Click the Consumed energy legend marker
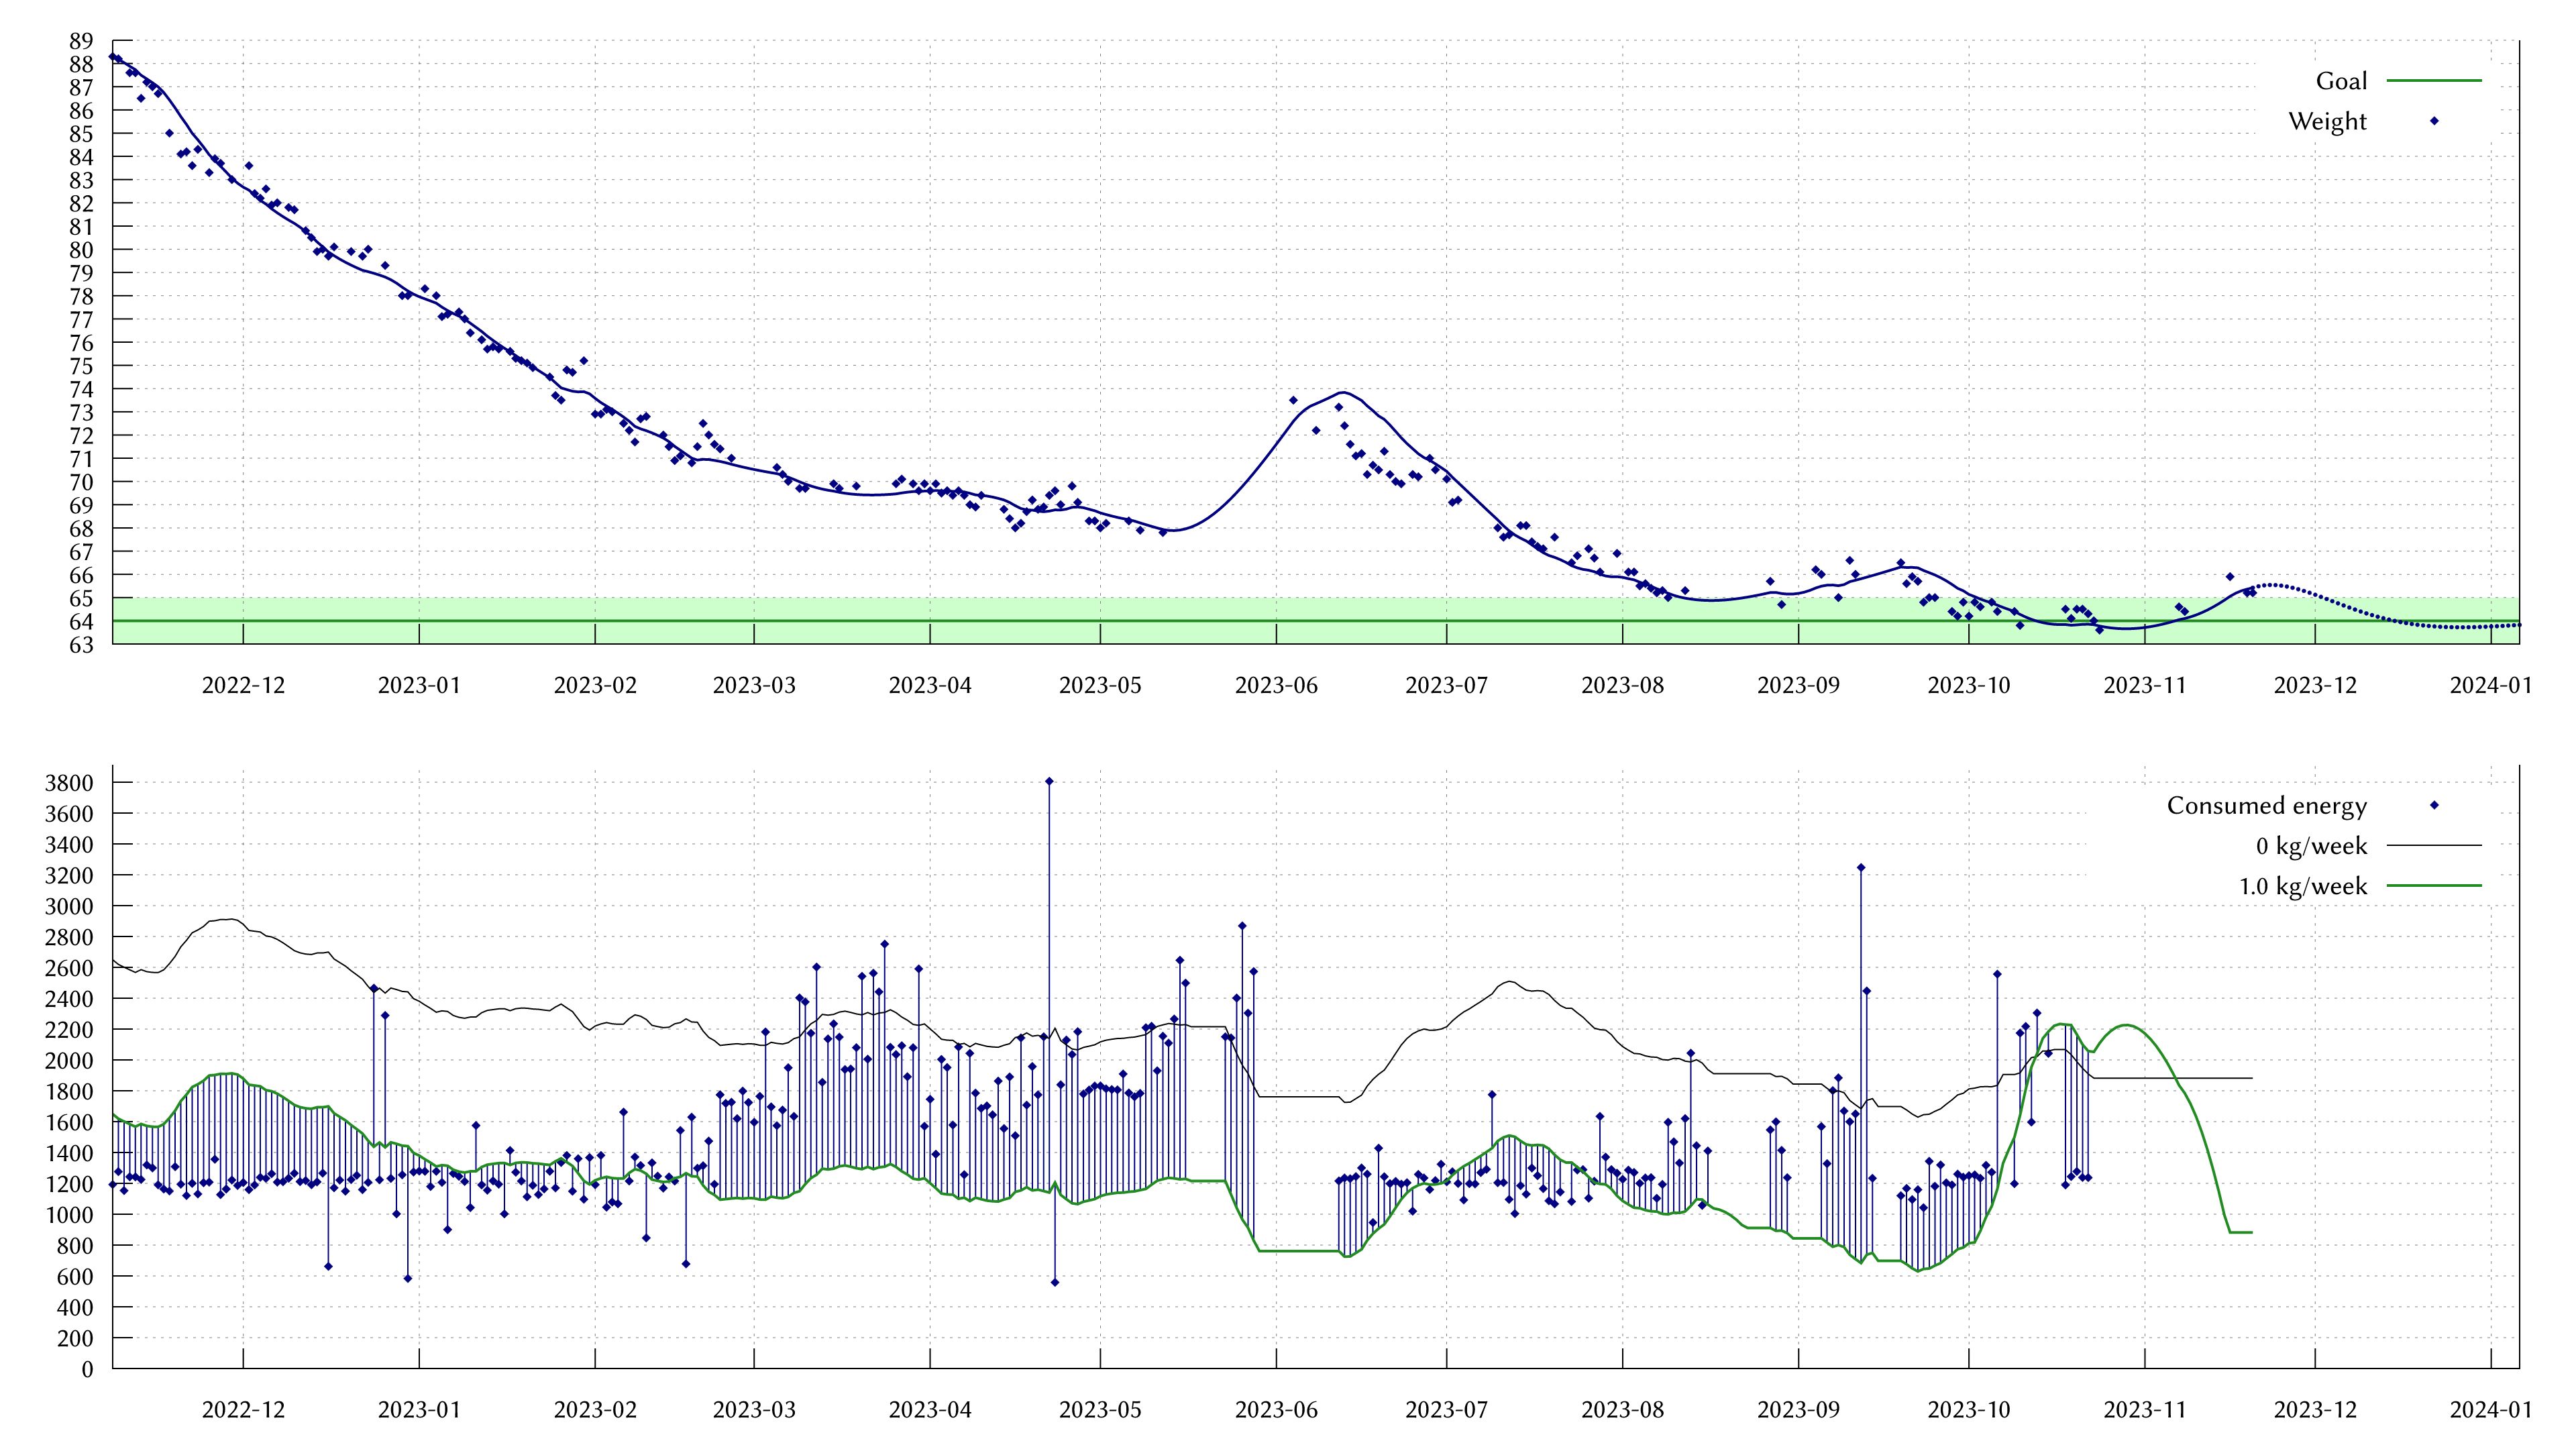 coord(2436,805)
